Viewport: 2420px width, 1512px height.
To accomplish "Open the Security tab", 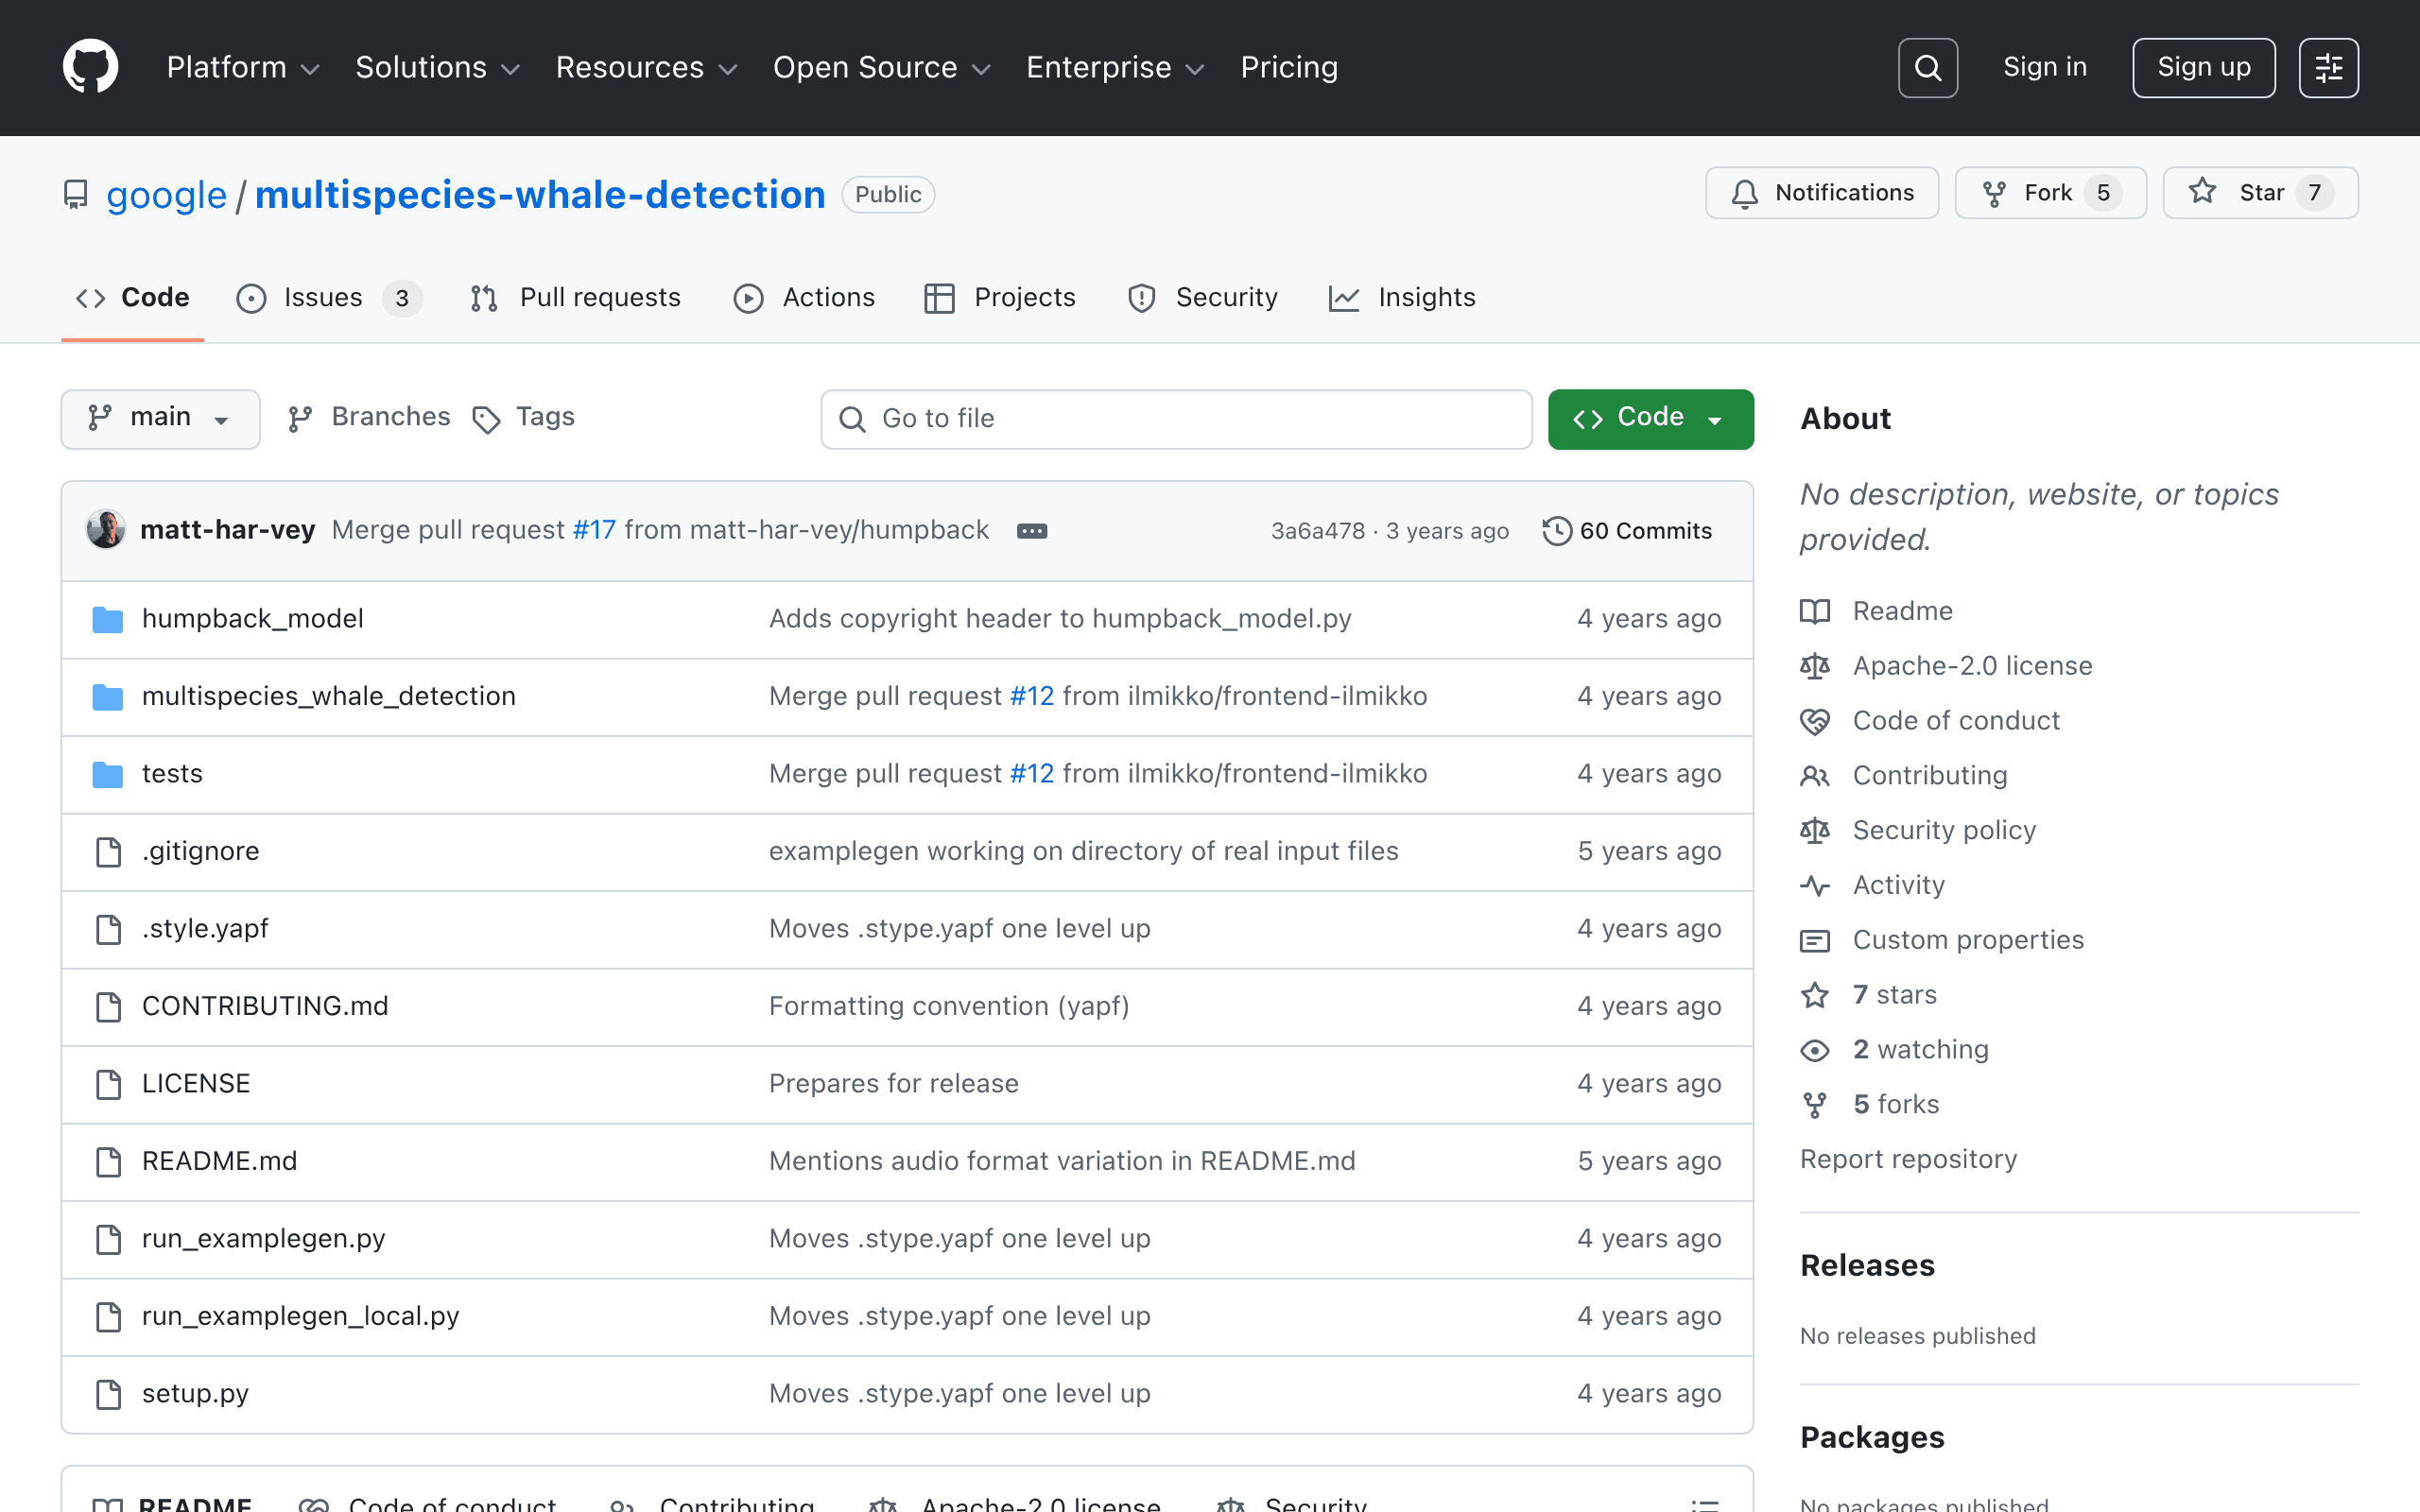I will pos(1203,298).
